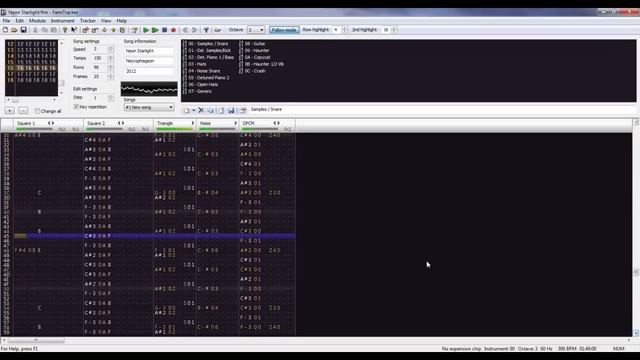
Task: Expand Triangle effect columns arrow
Action: point(193,123)
